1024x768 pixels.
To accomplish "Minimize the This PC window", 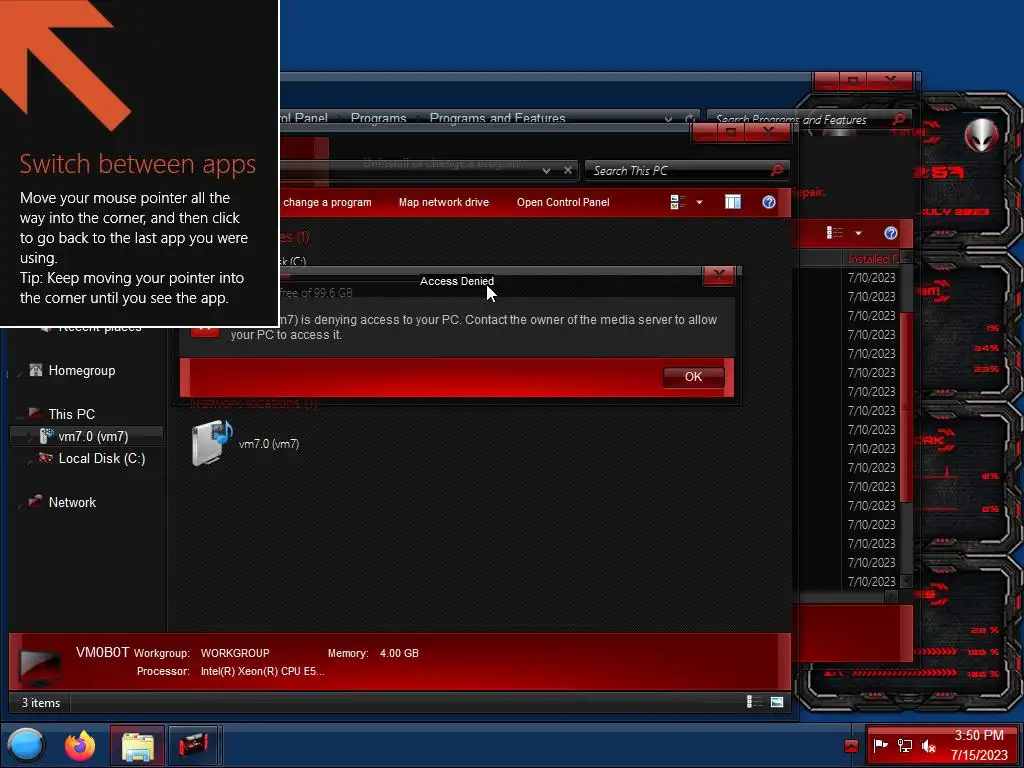I will [x=705, y=133].
